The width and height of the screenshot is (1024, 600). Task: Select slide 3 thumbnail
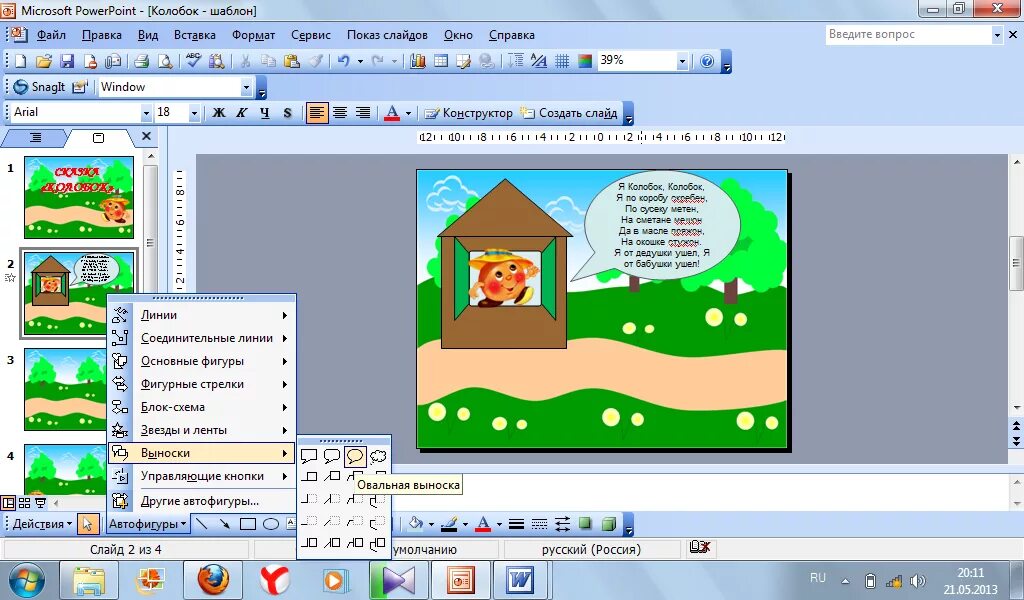66,390
